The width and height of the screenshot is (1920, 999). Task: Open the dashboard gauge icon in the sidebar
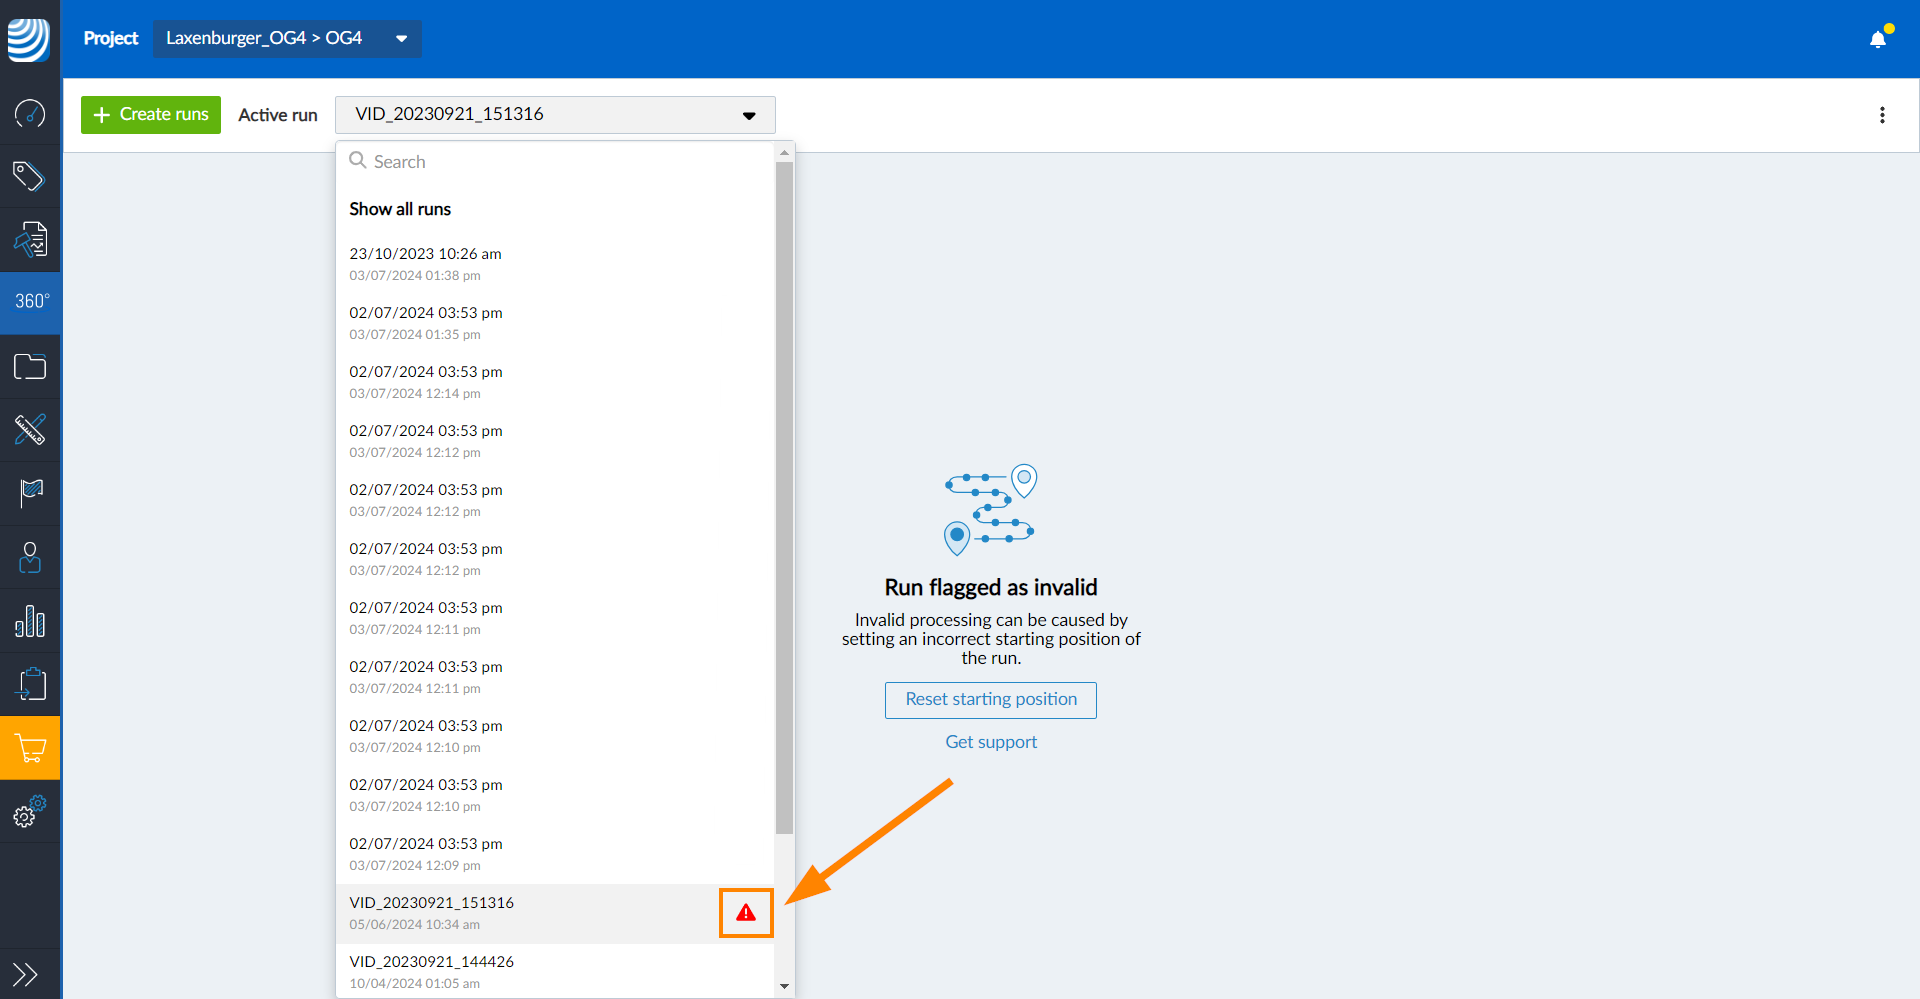(30, 114)
